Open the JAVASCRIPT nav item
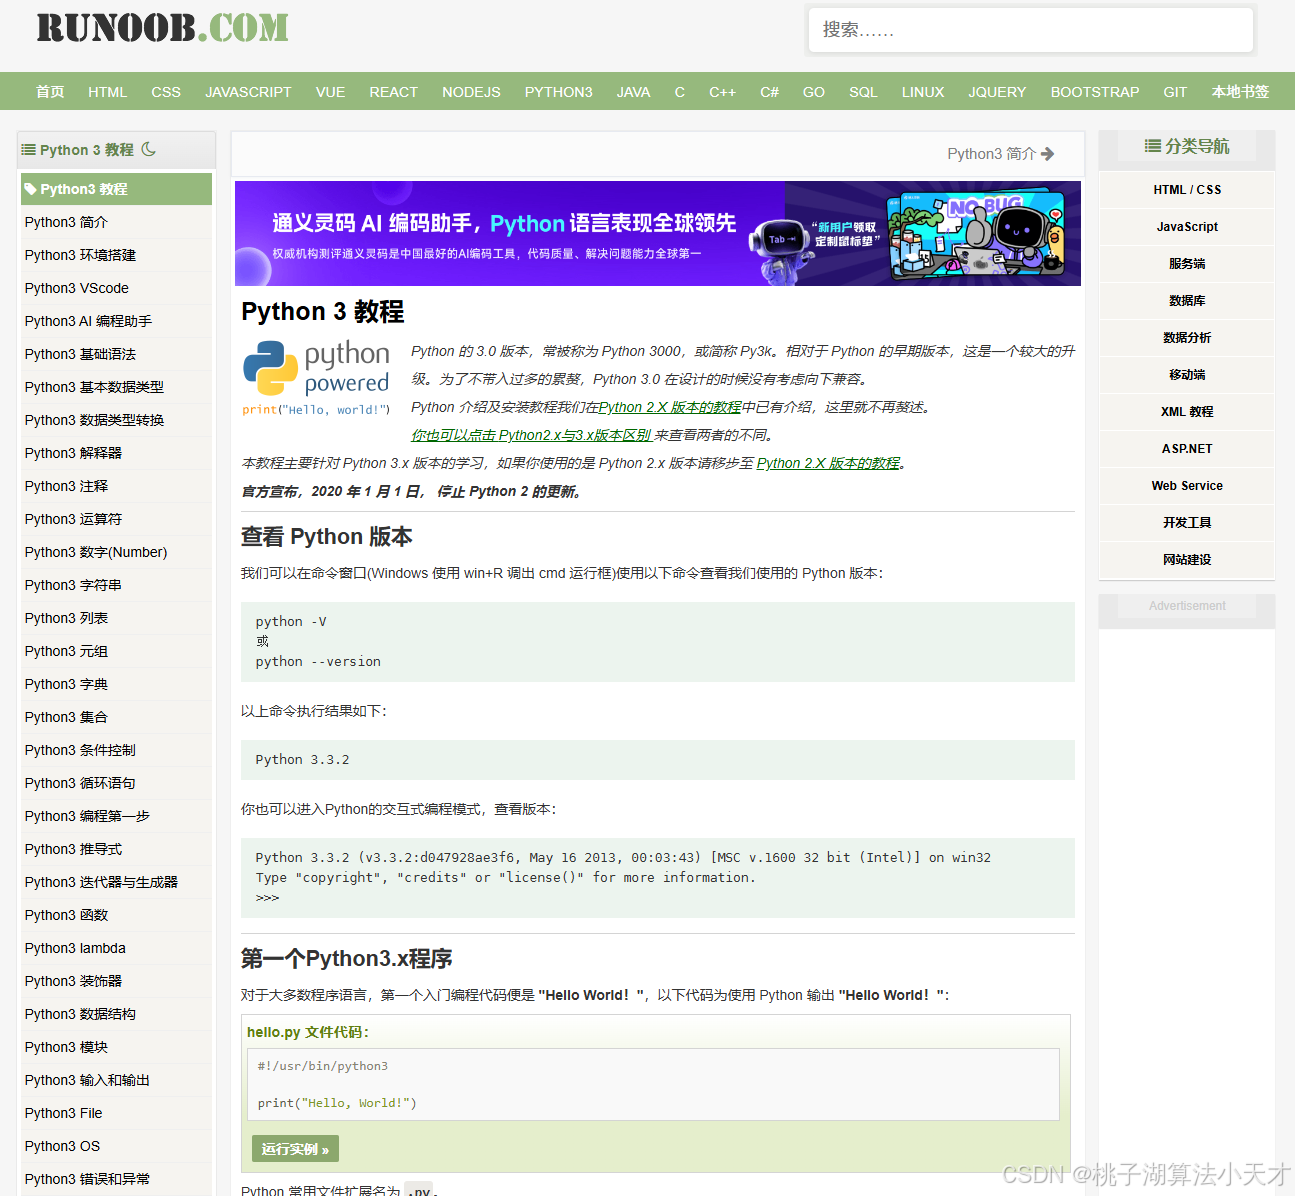Viewport: 1295px width, 1196px height. (x=248, y=91)
